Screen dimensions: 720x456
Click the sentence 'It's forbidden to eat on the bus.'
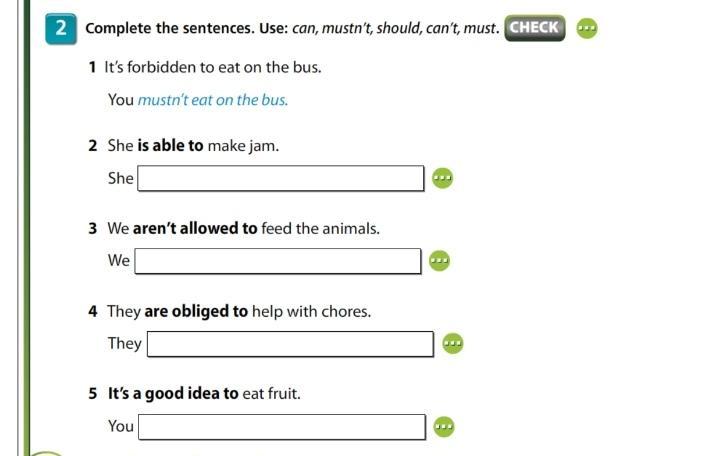coord(212,68)
